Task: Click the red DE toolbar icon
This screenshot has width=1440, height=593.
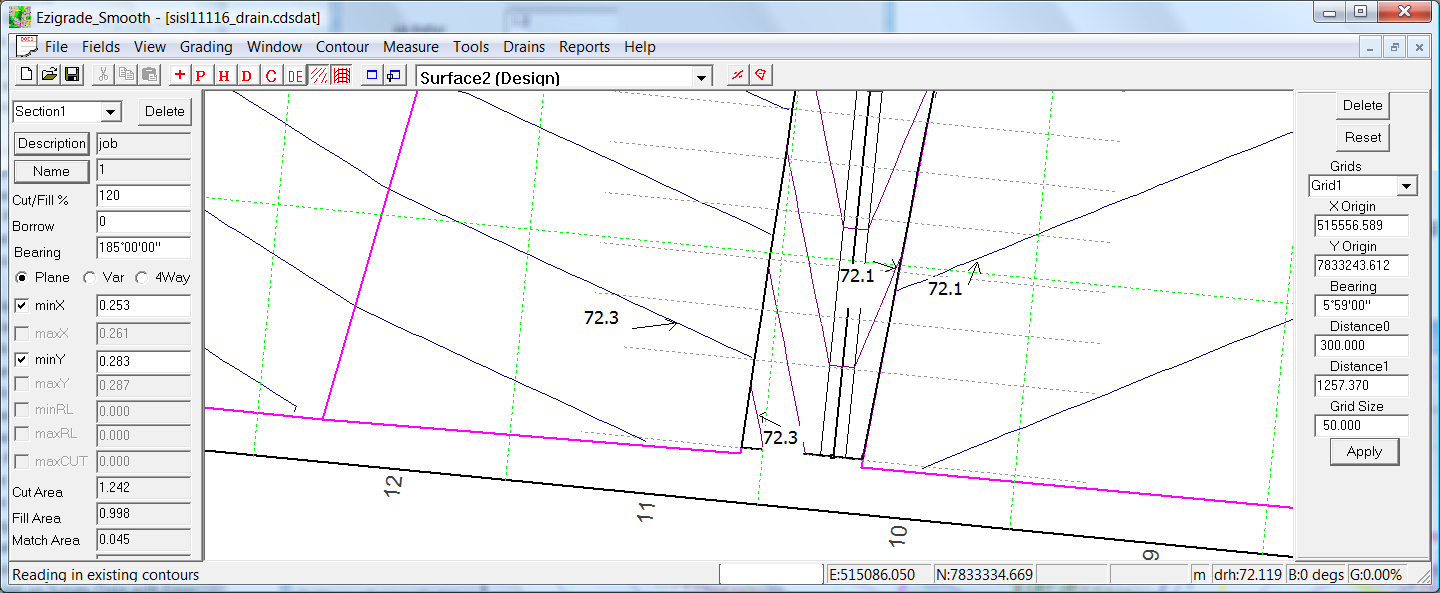Action: coord(295,75)
